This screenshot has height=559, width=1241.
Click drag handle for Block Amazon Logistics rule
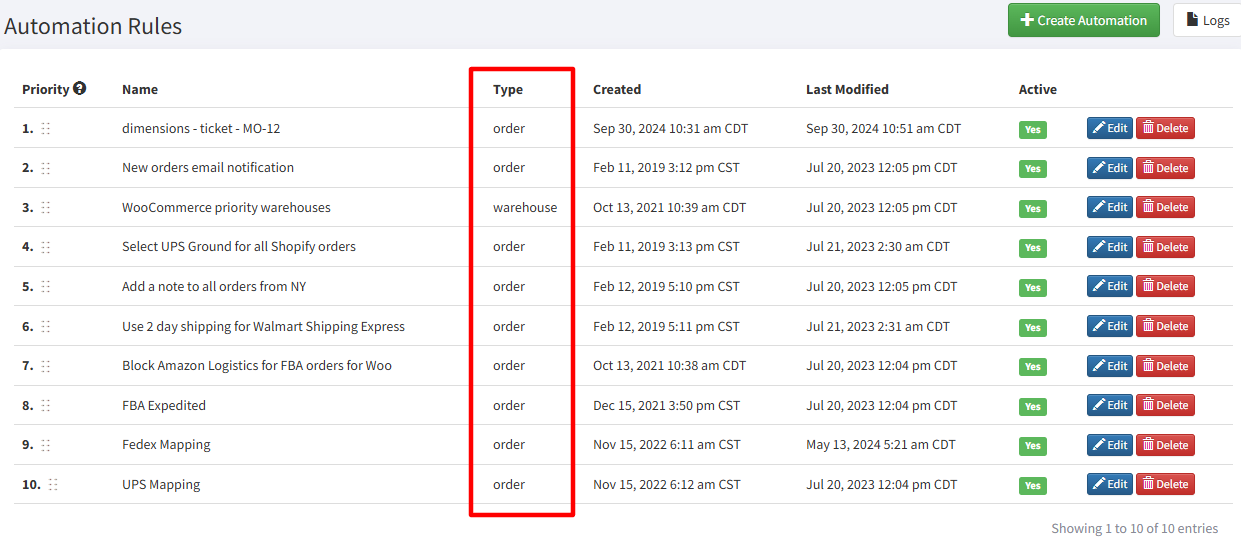tap(46, 366)
